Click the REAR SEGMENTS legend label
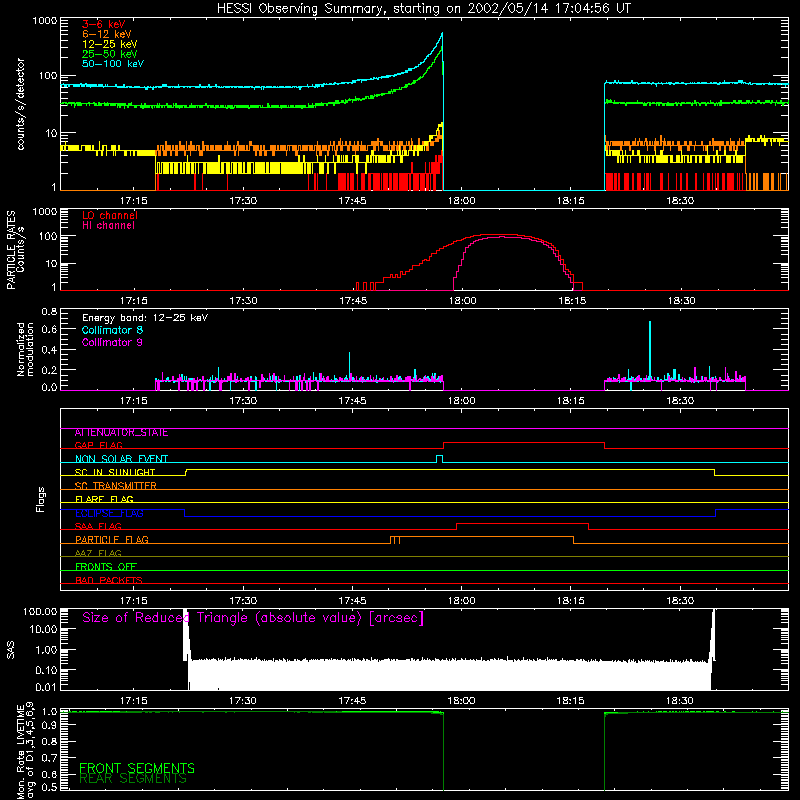Image resolution: width=800 pixels, height=800 pixels. pyautogui.click(x=133, y=779)
